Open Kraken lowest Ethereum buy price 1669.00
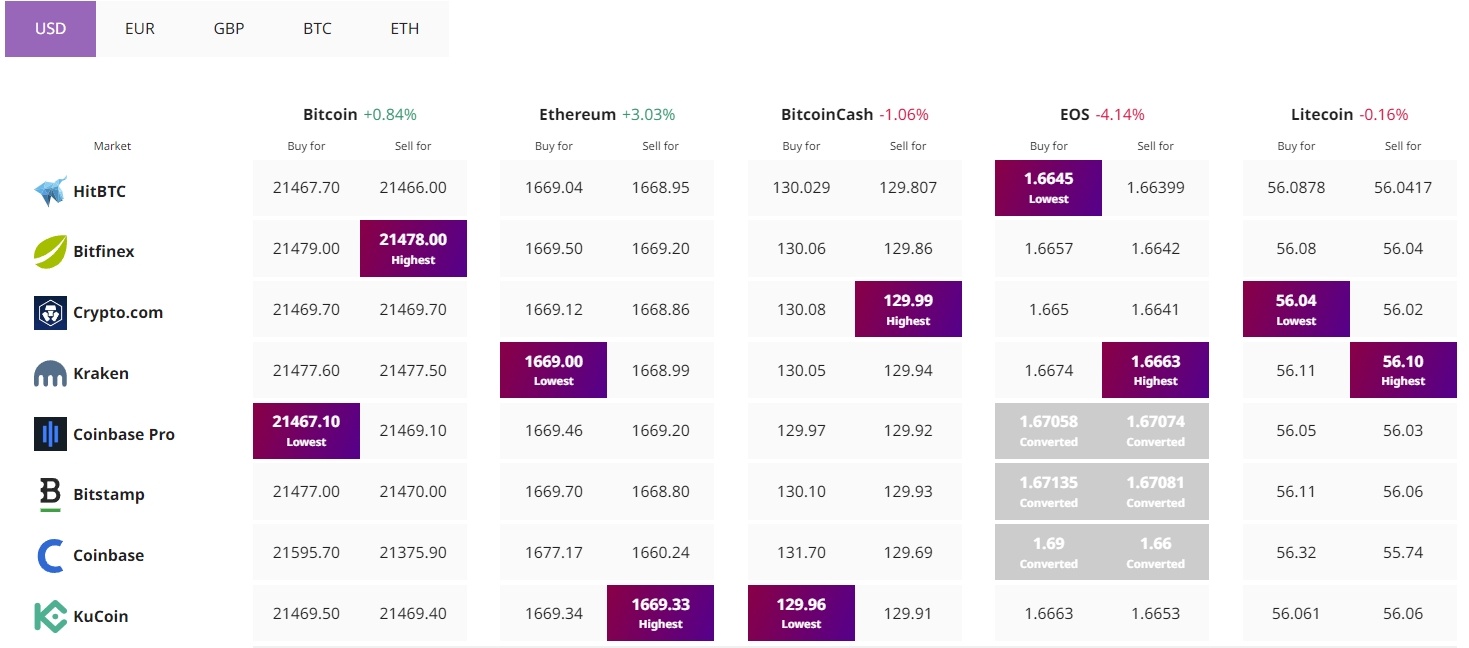The height and width of the screenshot is (648, 1469). pyautogui.click(x=553, y=370)
